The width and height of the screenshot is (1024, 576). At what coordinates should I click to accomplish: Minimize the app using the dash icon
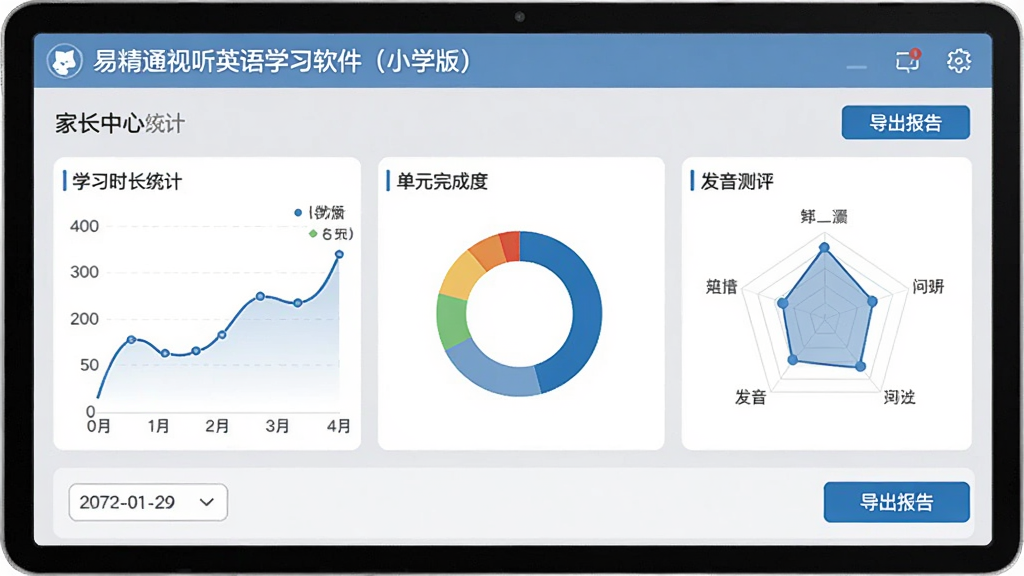point(856,67)
